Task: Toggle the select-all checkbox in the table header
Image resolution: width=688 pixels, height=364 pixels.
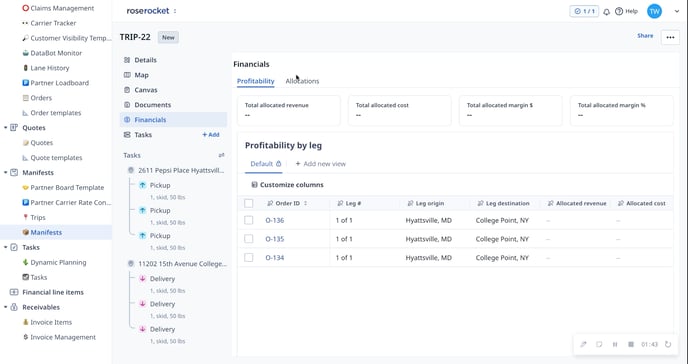Action: pyautogui.click(x=249, y=203)
